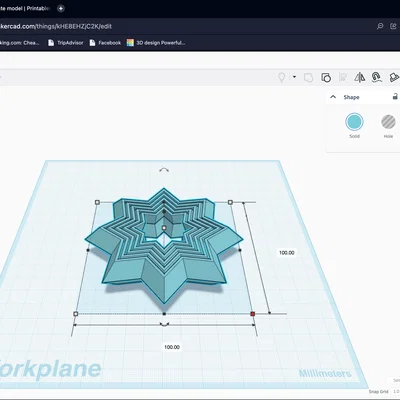Collapse the Shape panel with the chevron
400x400 pixels.
[333, 97]
